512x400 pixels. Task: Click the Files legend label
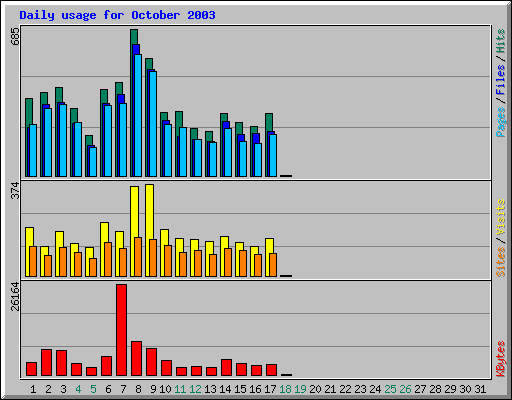click(500, 79)
